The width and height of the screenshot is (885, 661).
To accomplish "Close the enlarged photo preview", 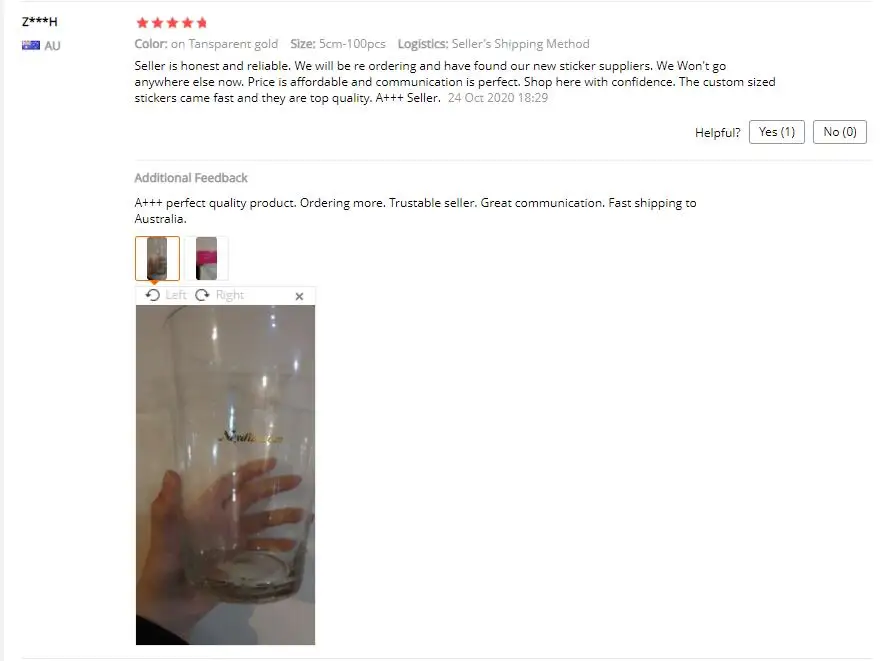I will point(299,296).
